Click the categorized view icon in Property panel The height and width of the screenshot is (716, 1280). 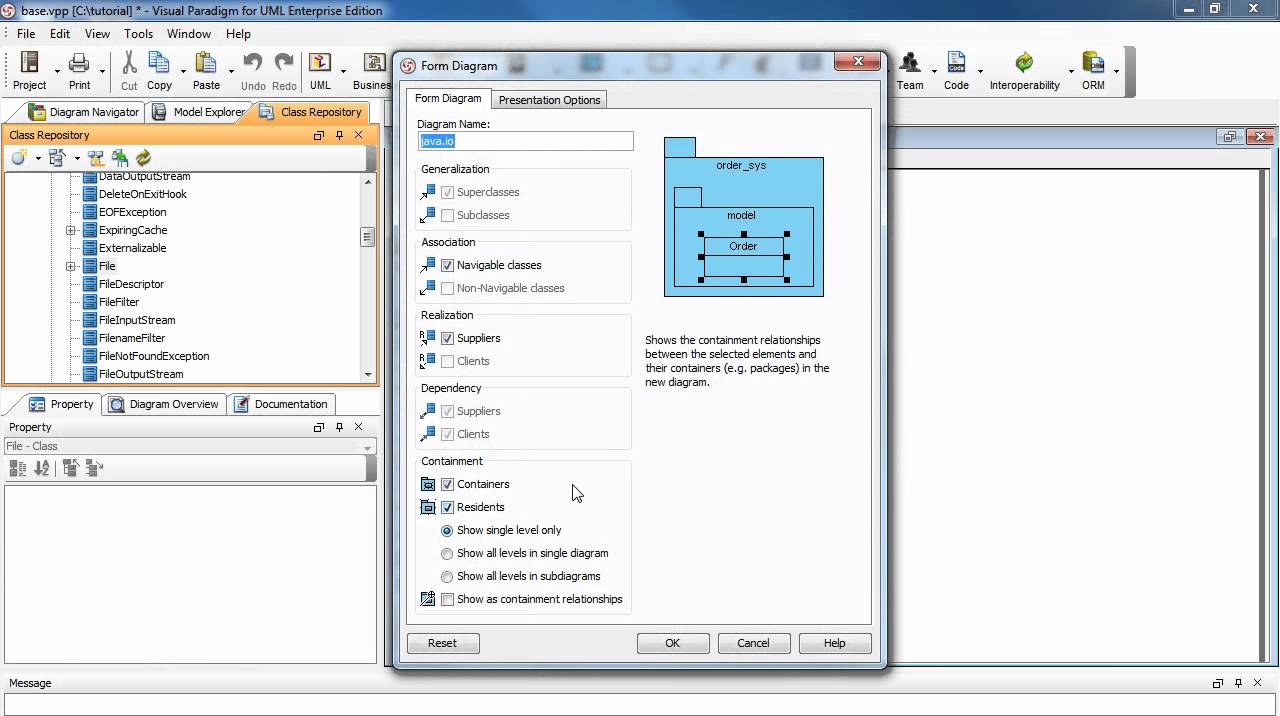click(x=18, y=468)
